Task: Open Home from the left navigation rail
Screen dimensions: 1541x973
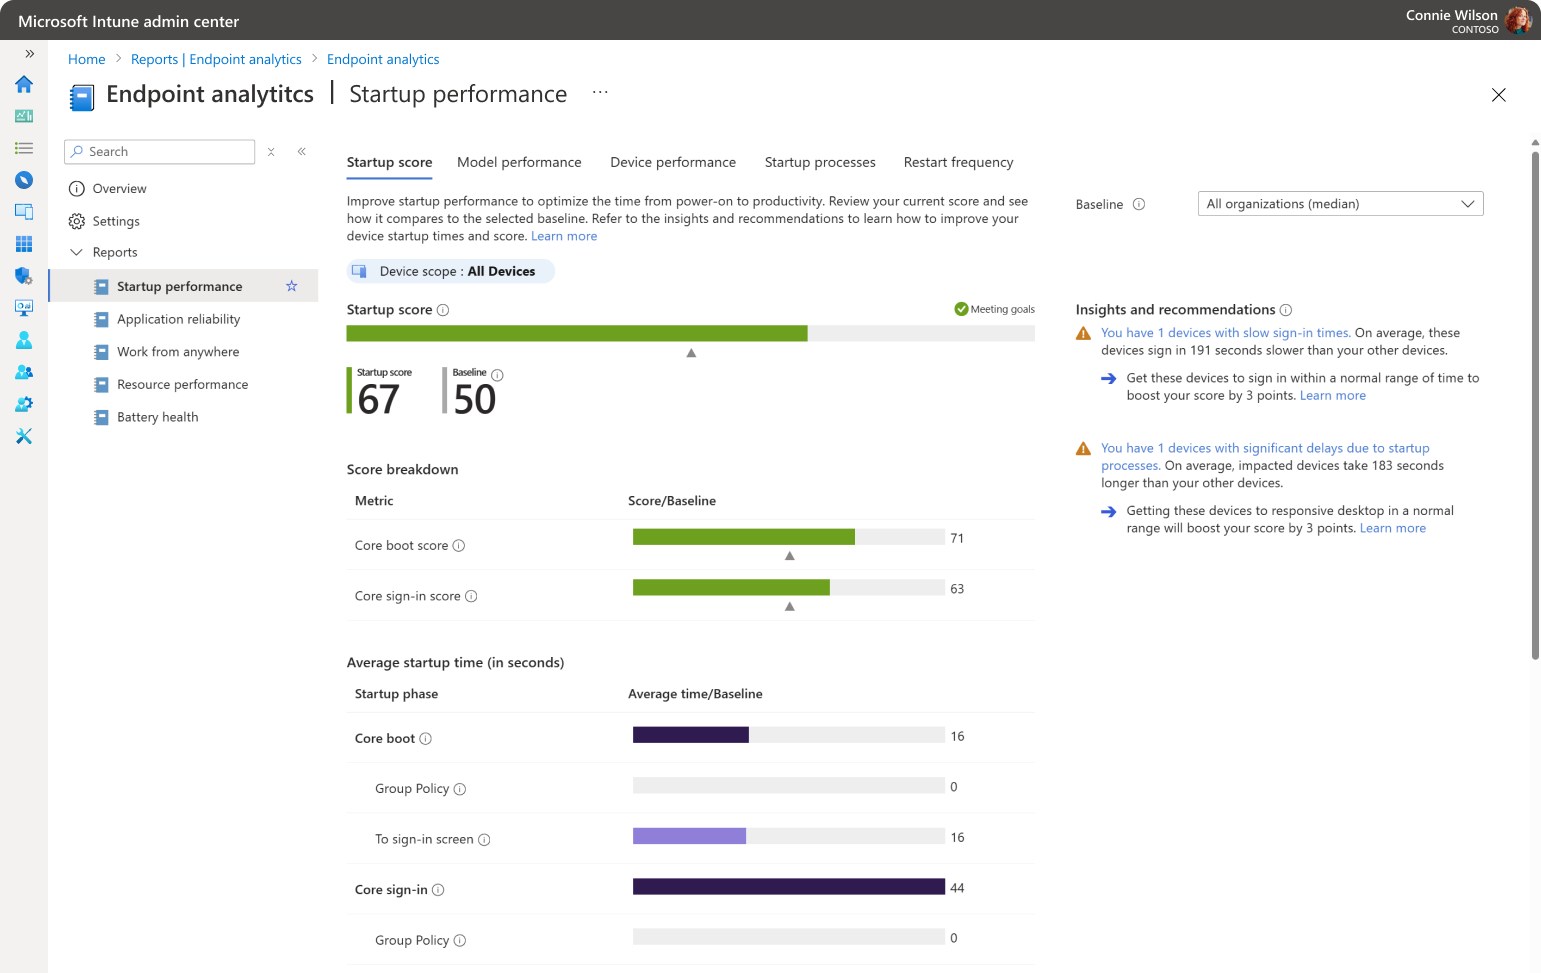Action: [24, 84]
